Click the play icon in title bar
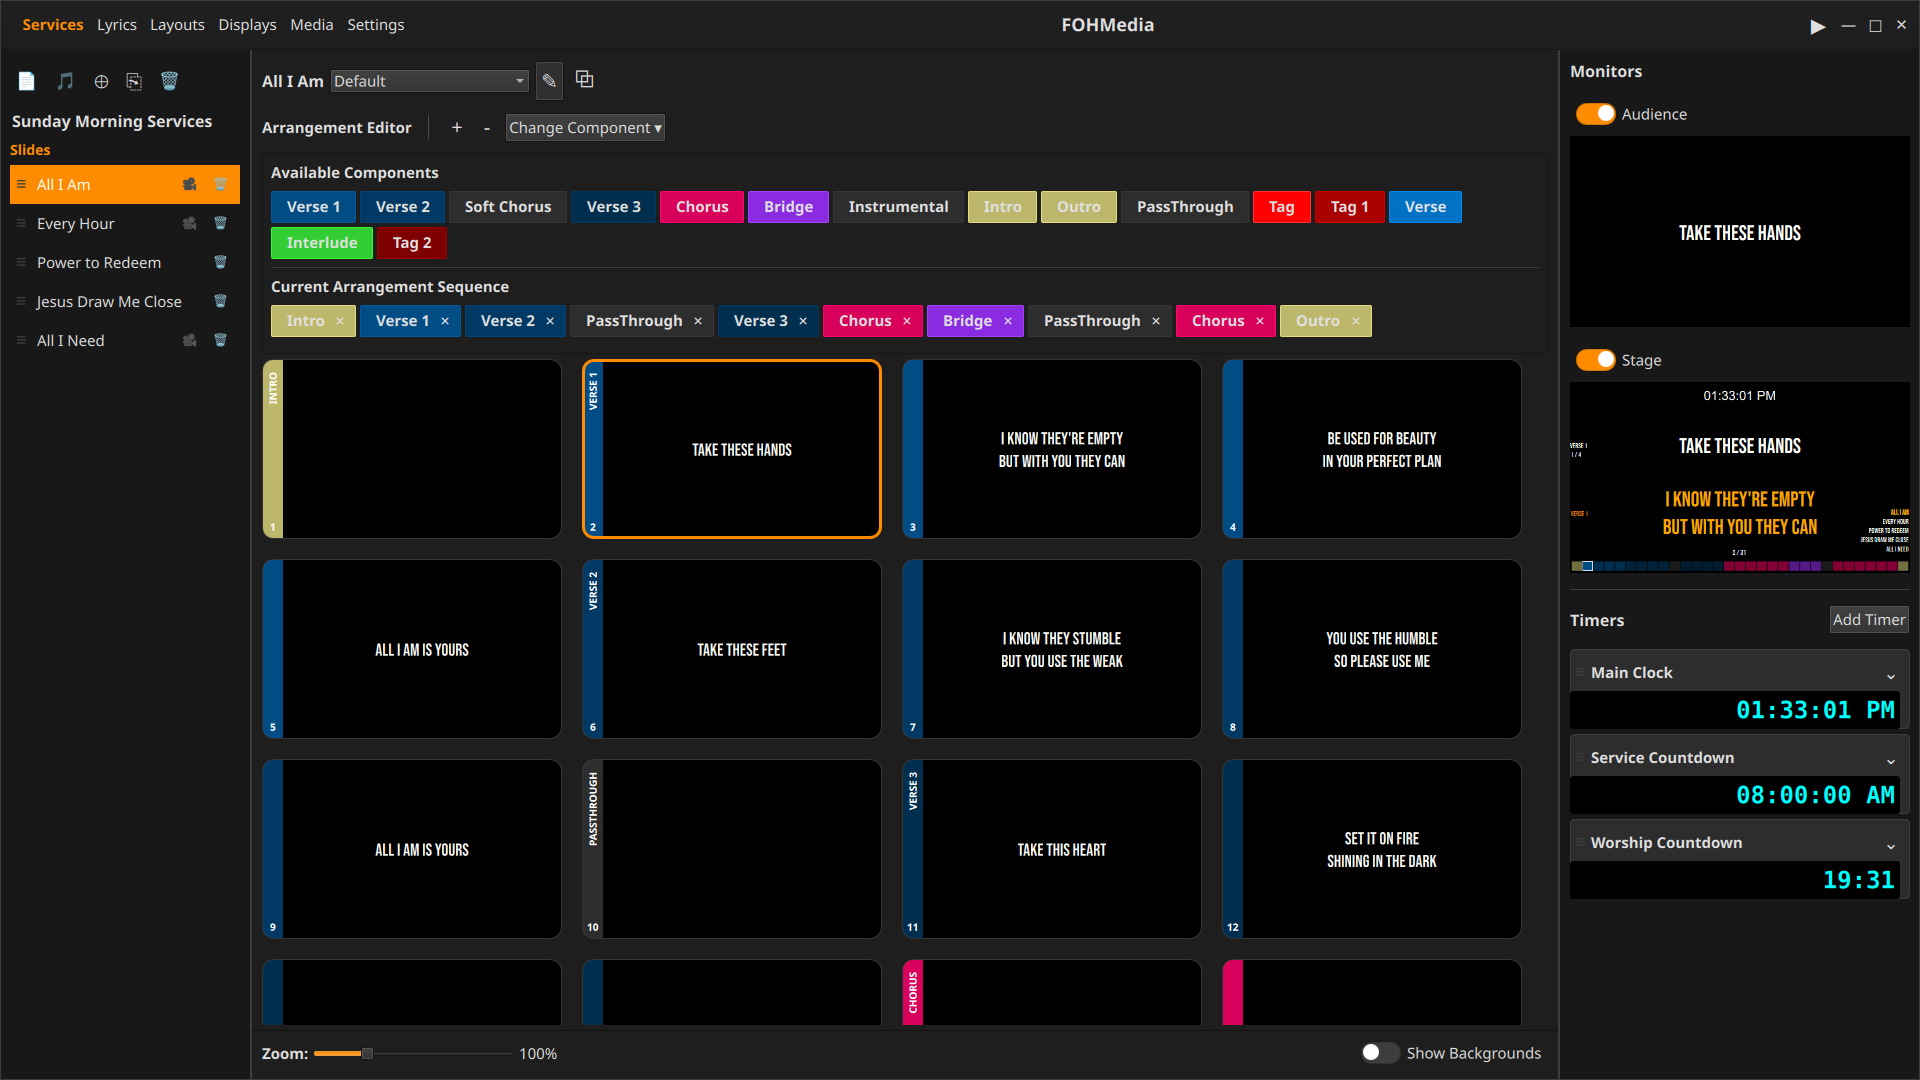The width and height of the screenshot is (1920, 1080). coord(1818,26)
